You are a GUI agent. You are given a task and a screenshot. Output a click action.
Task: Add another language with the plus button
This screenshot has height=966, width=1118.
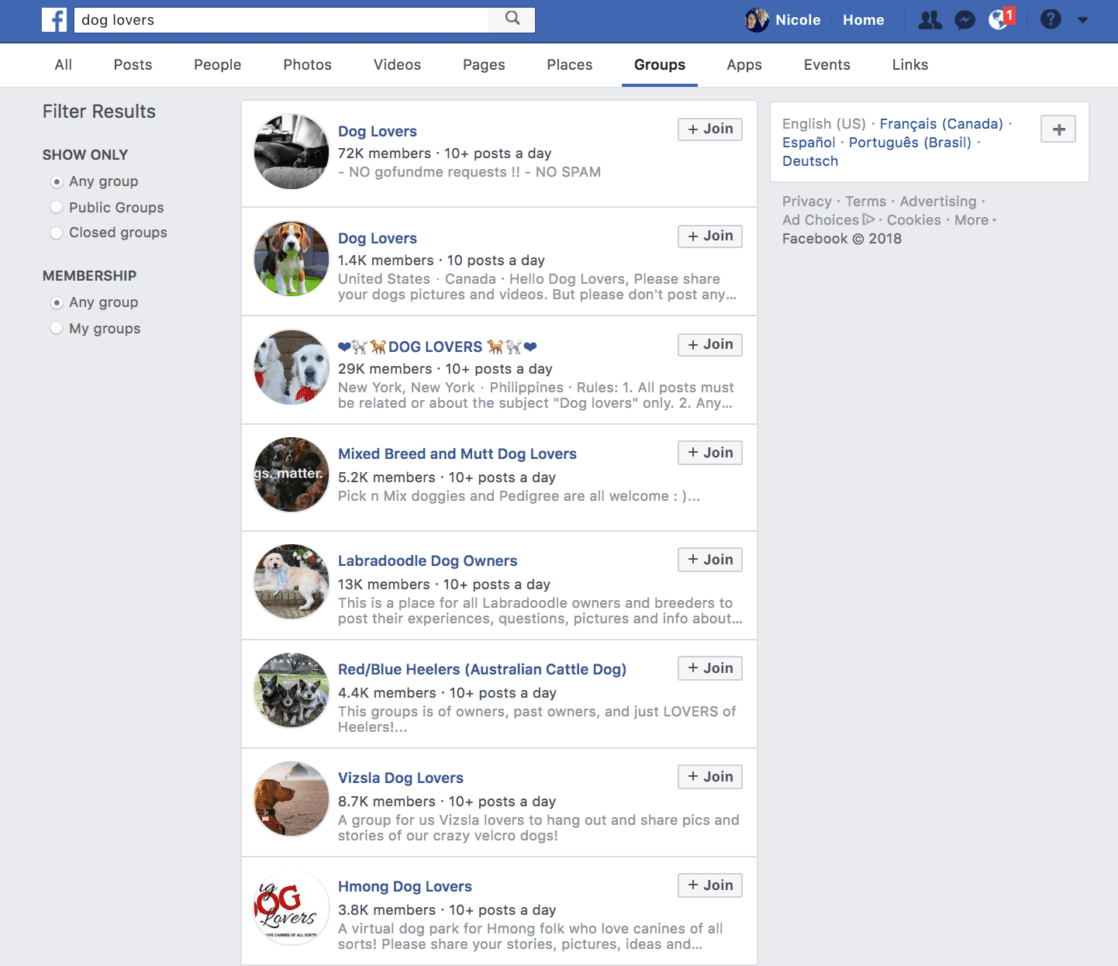tap(1058, 130)
